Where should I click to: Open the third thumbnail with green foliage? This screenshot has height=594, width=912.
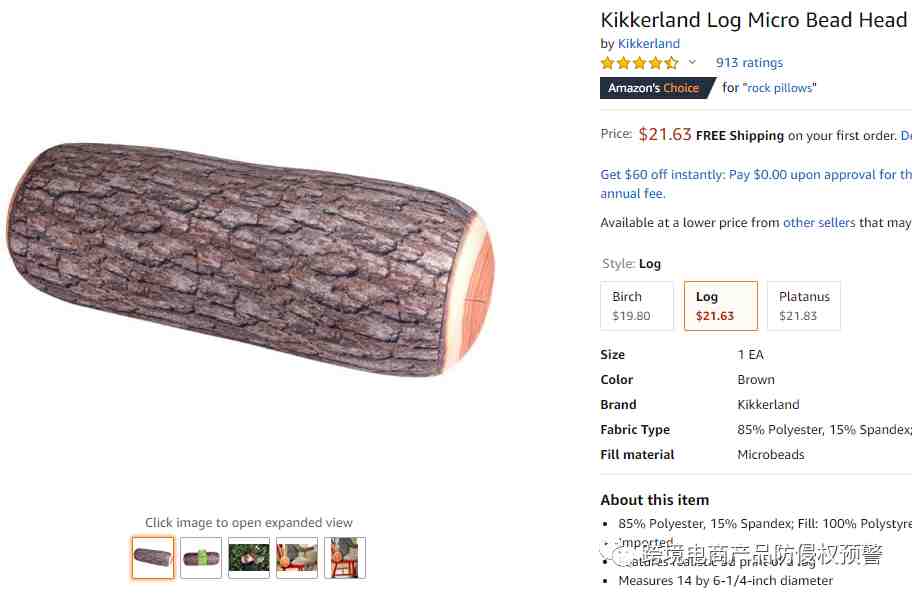(249, 558)
